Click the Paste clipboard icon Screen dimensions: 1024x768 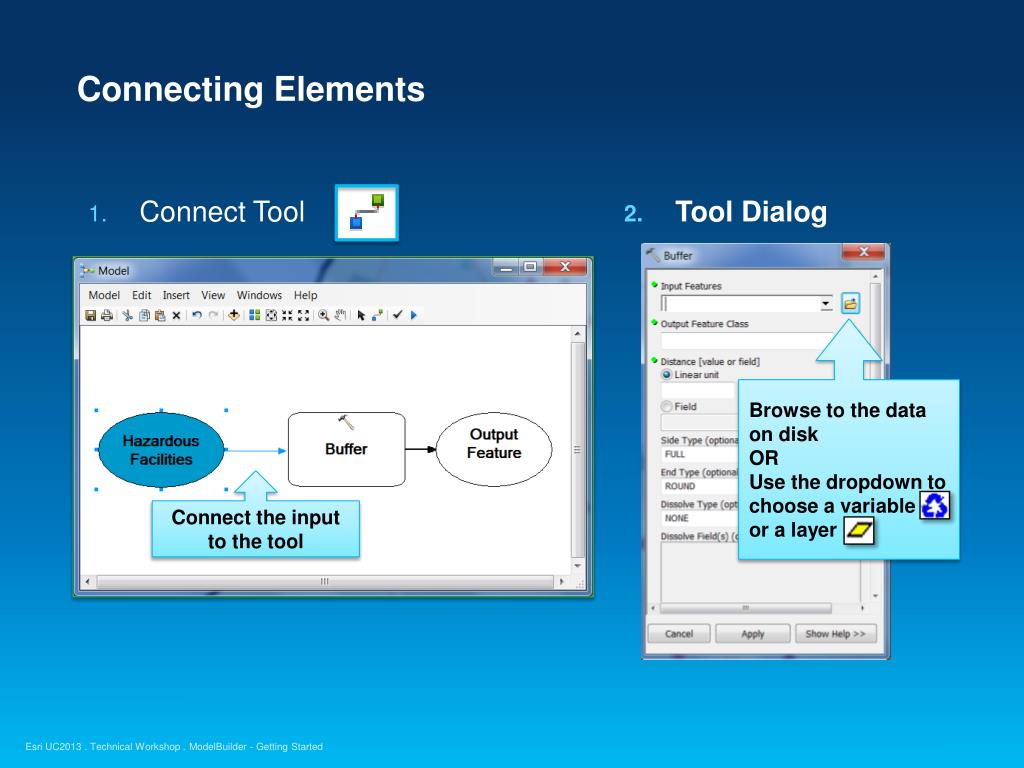[x=160, y=315]
